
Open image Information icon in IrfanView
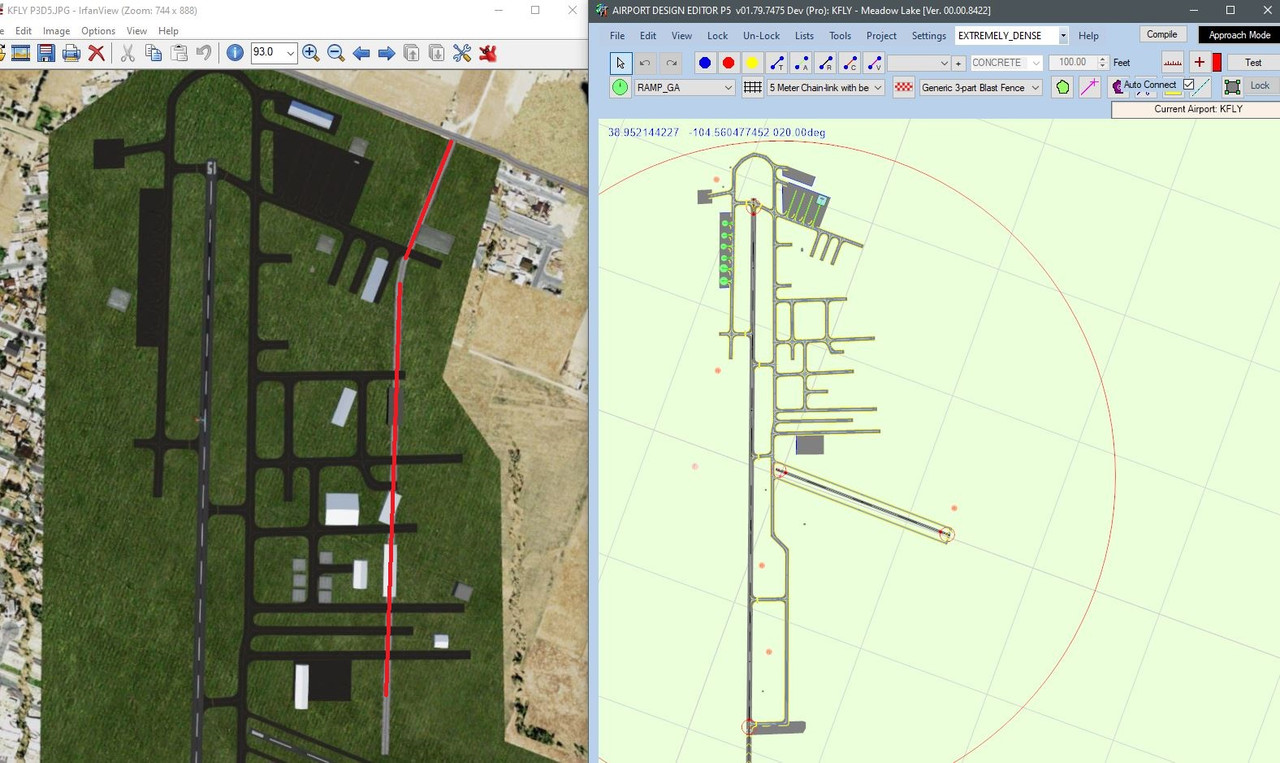pyautogui.click(x=235, y=53)
